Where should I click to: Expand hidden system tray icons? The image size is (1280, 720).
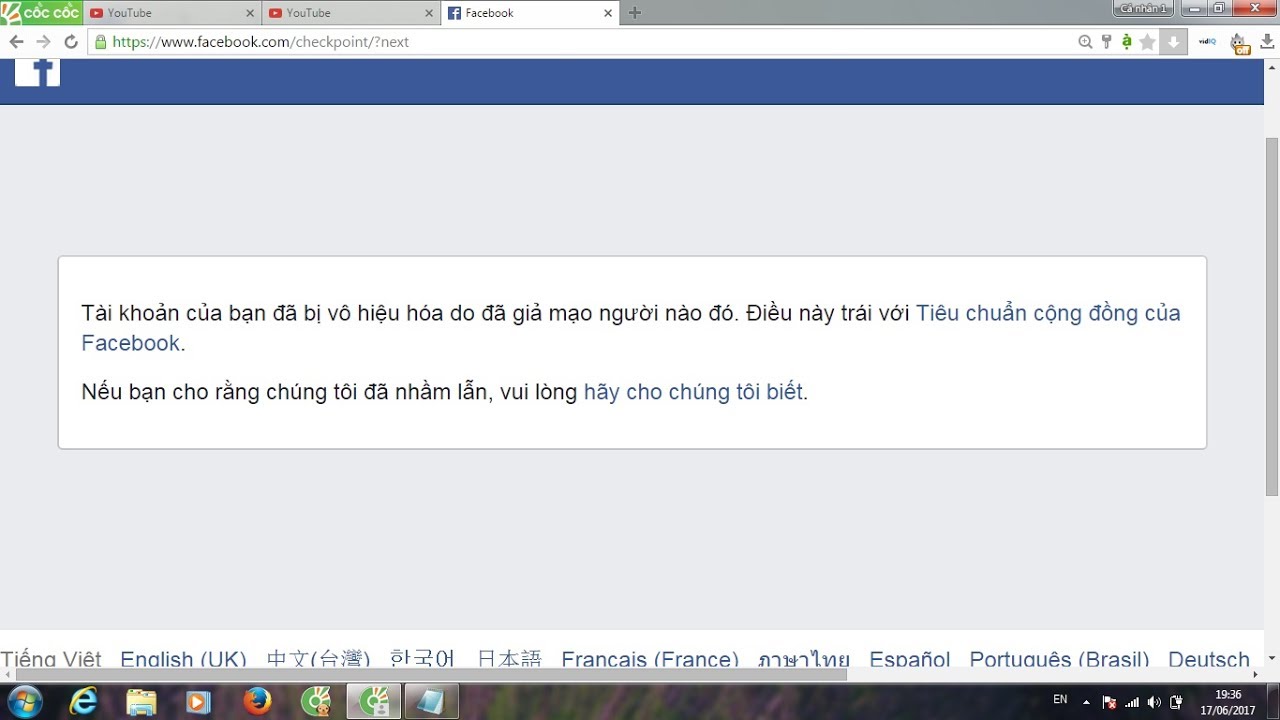click(1086, 701)
